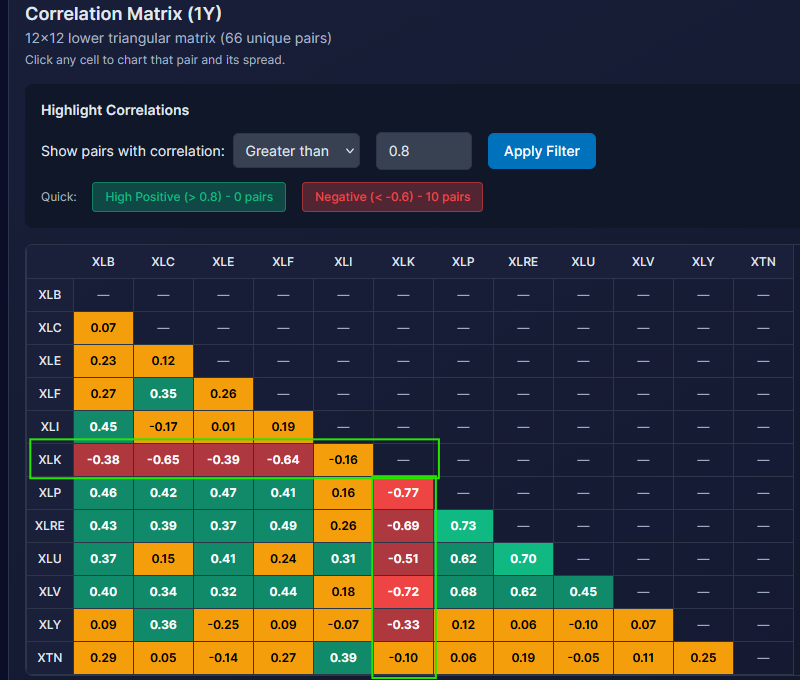The width and height of the screenshot is (800, 680).
Task: Click the XLK–XLI cell showing -0.16
Action: (343, 460)
